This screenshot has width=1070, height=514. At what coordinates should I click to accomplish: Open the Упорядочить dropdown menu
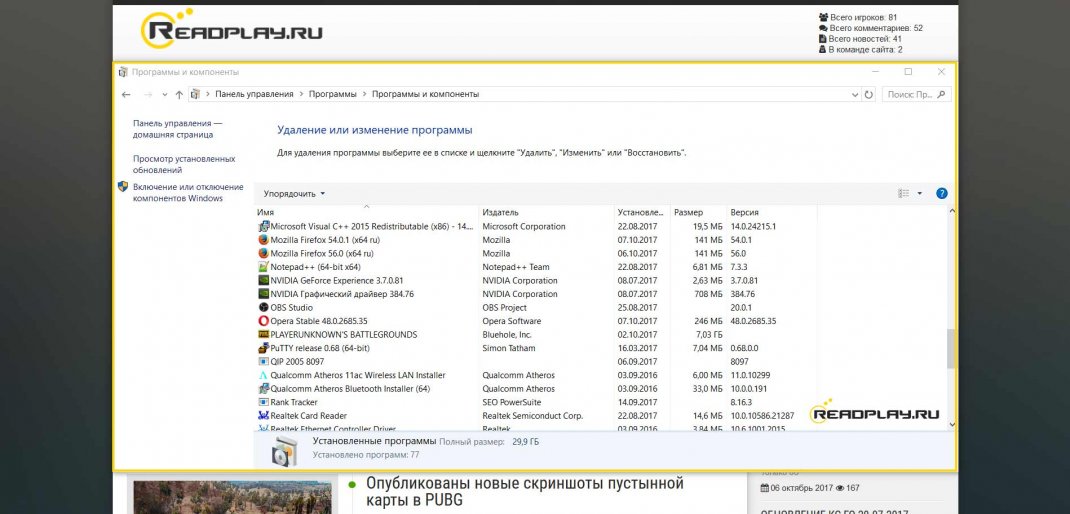[294, 194]
